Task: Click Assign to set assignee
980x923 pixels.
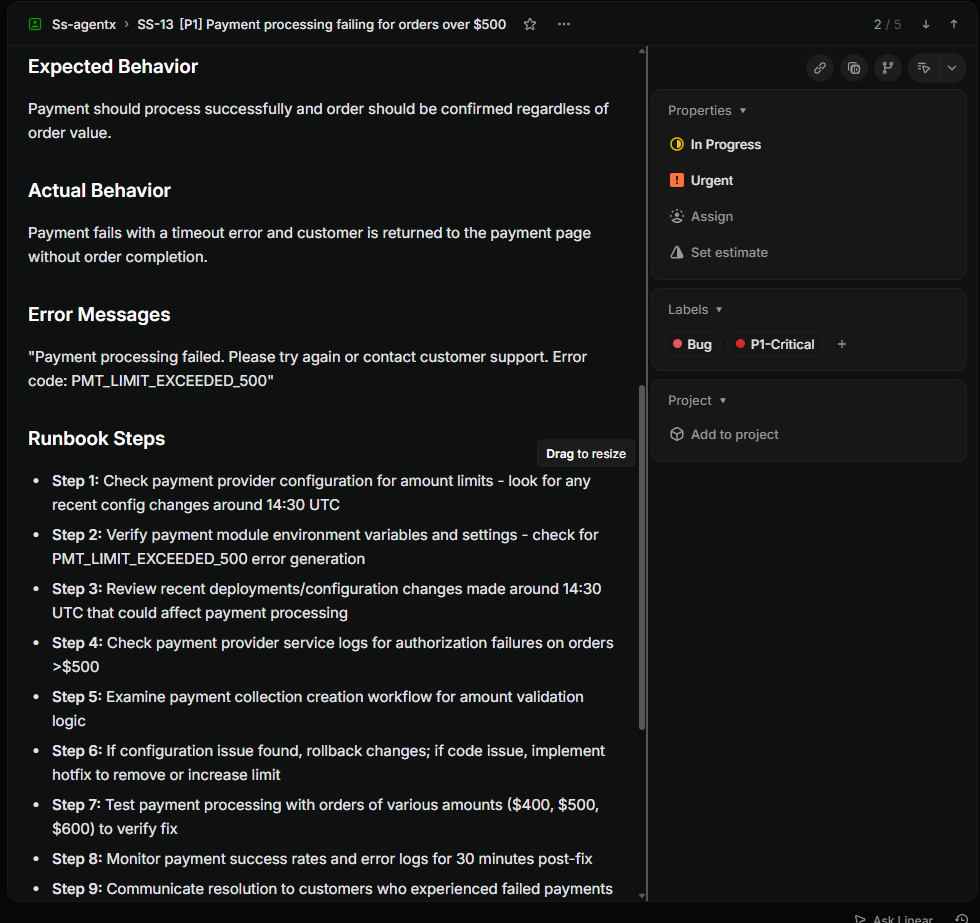Action: click(x=711, y=217)
